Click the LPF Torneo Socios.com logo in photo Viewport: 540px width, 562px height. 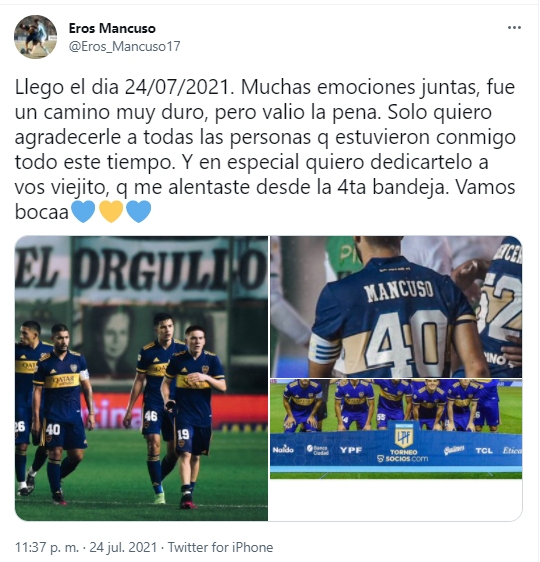(403, 443)
